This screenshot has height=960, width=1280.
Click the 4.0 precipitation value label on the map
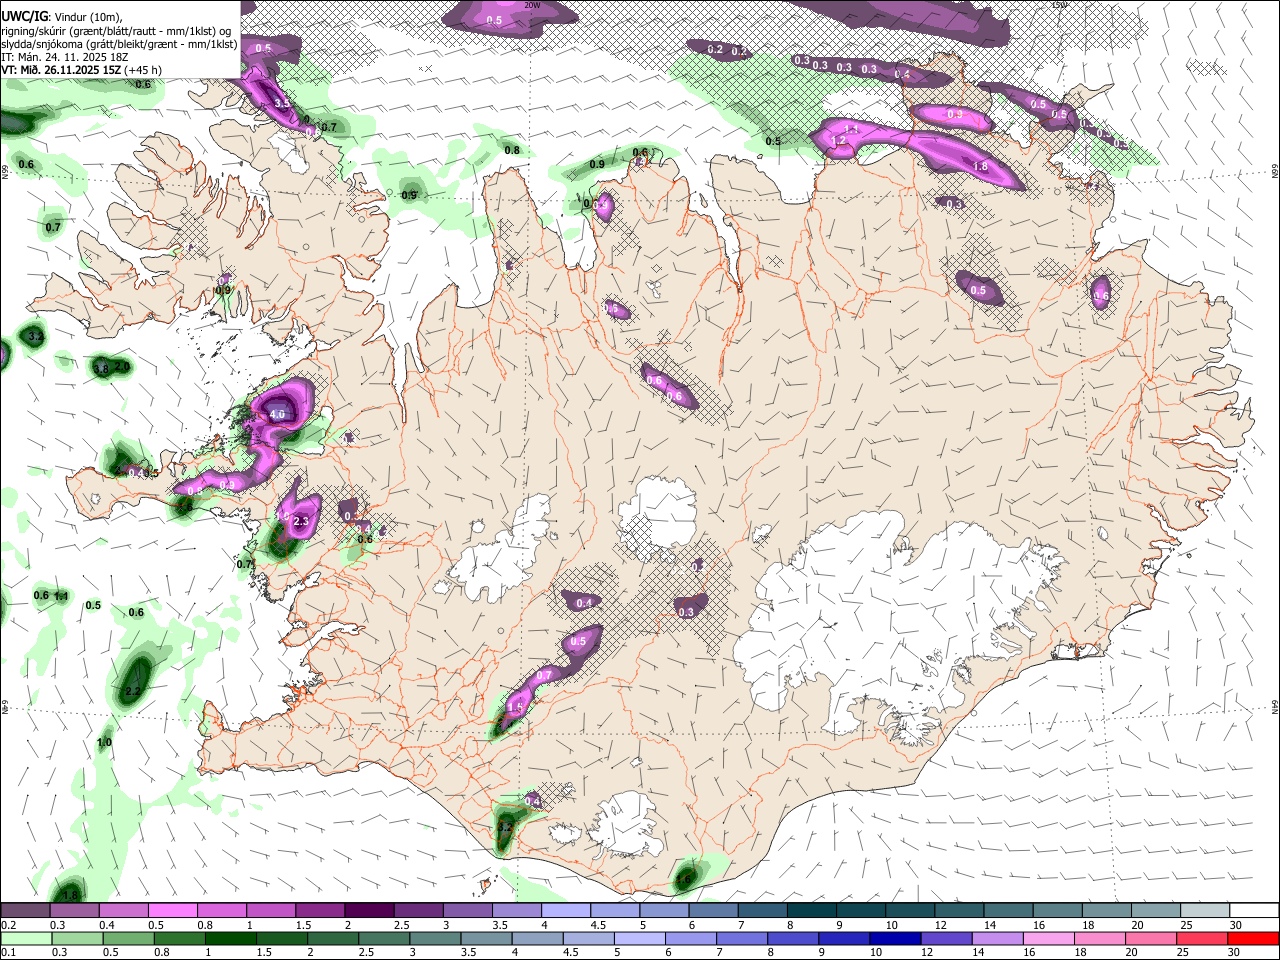(x=277, y=414)
